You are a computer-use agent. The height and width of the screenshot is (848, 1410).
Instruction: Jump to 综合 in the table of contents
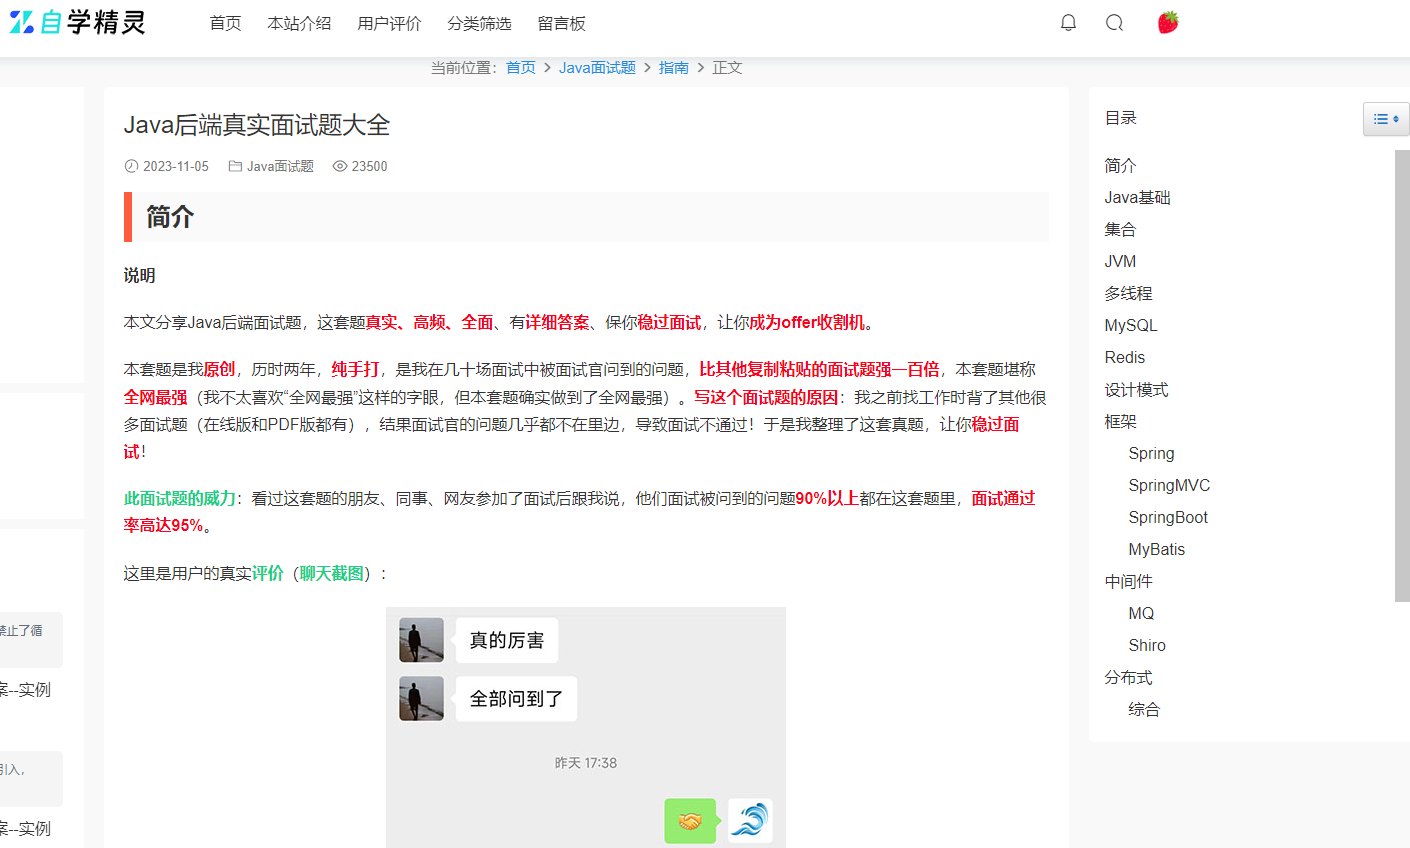pyautogui.click(x=1144, y=709)
